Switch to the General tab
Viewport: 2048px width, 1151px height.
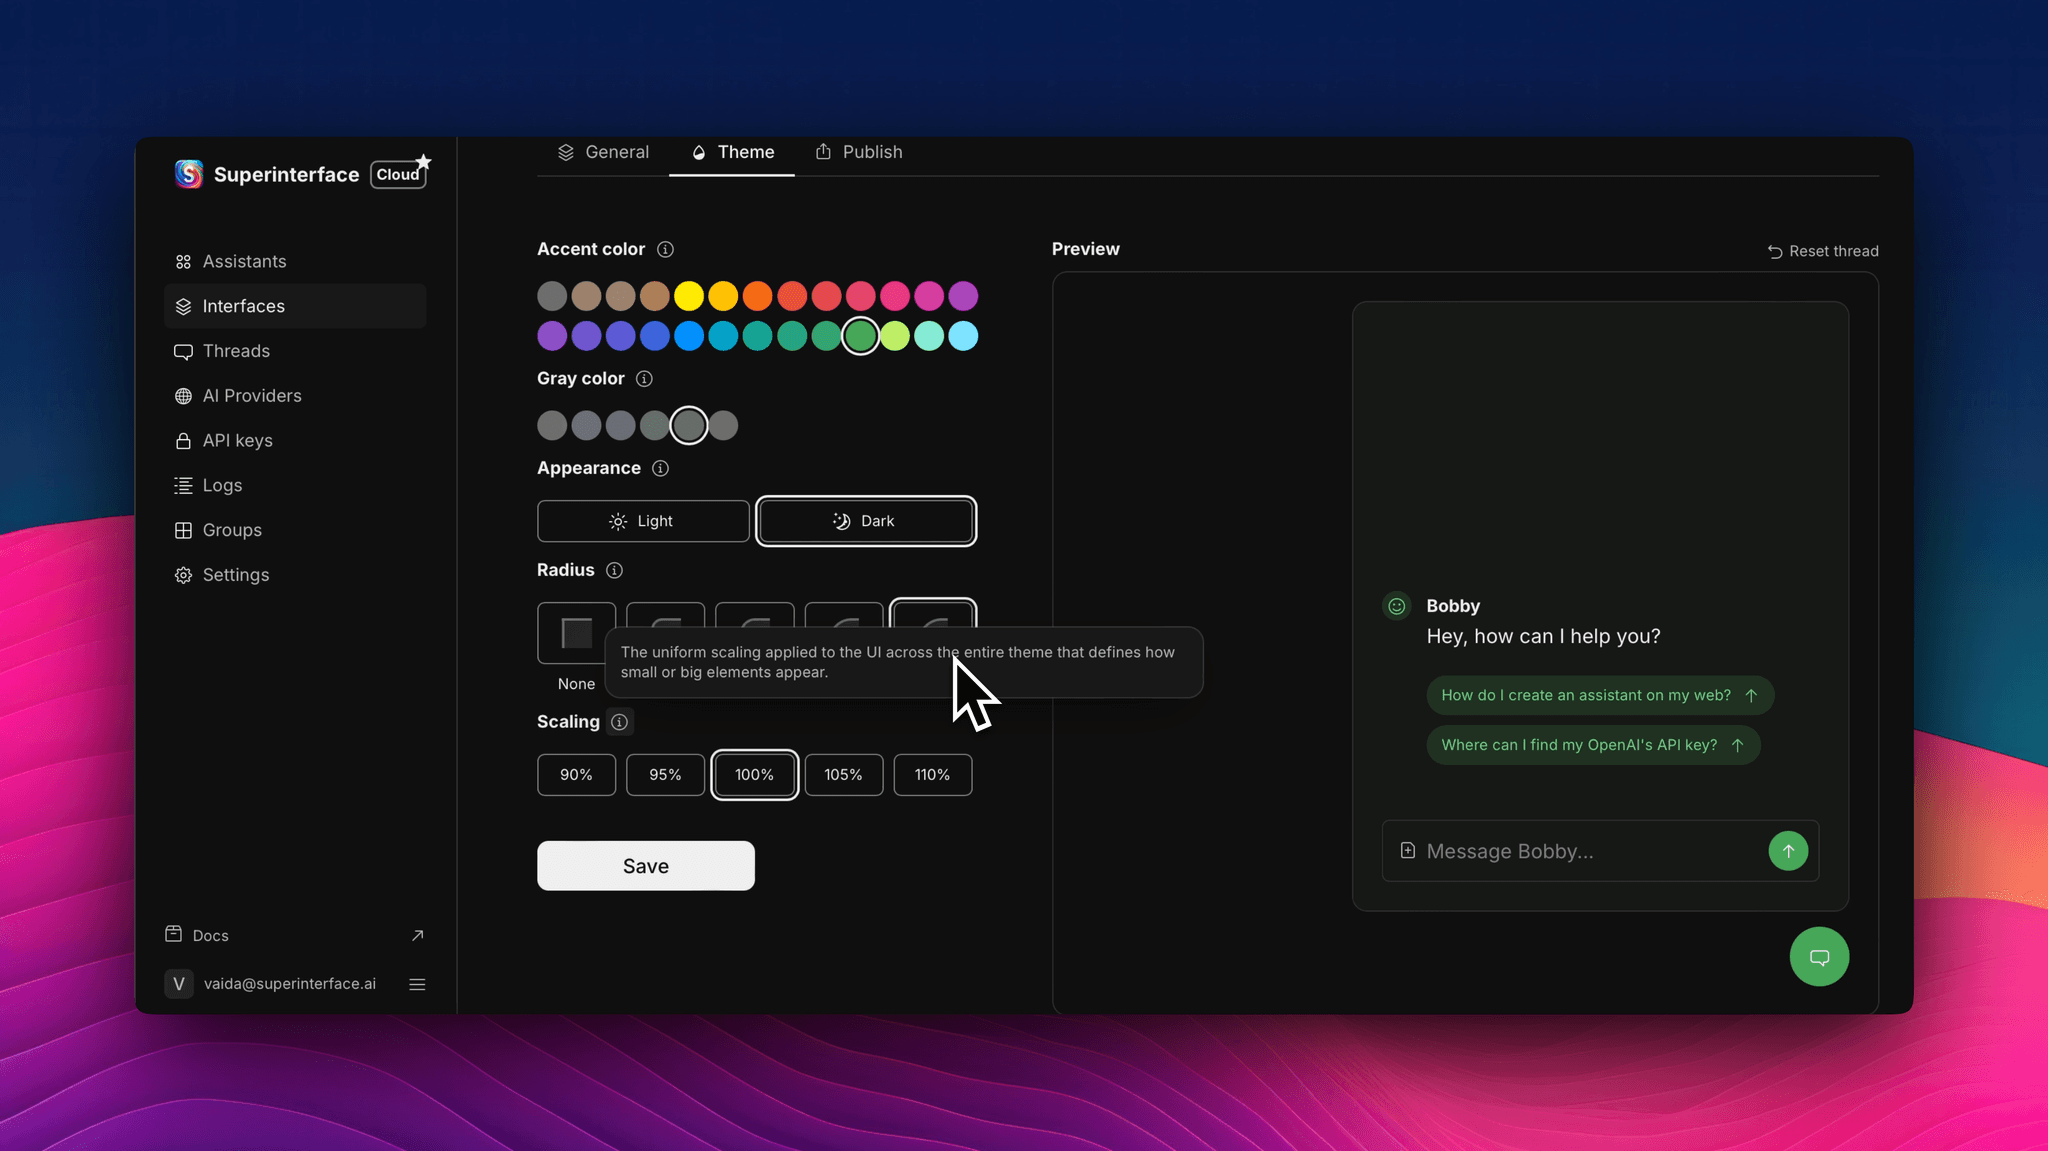click(602, 152)
